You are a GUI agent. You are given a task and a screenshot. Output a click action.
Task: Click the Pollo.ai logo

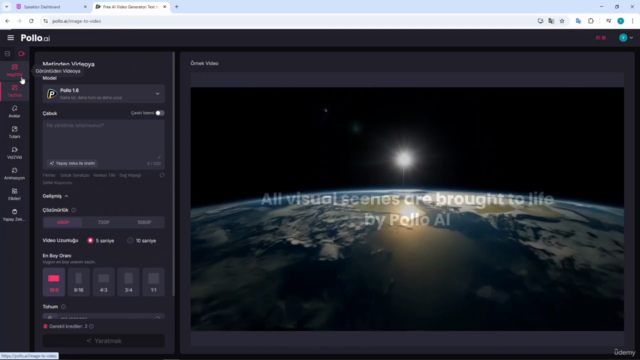36,38
